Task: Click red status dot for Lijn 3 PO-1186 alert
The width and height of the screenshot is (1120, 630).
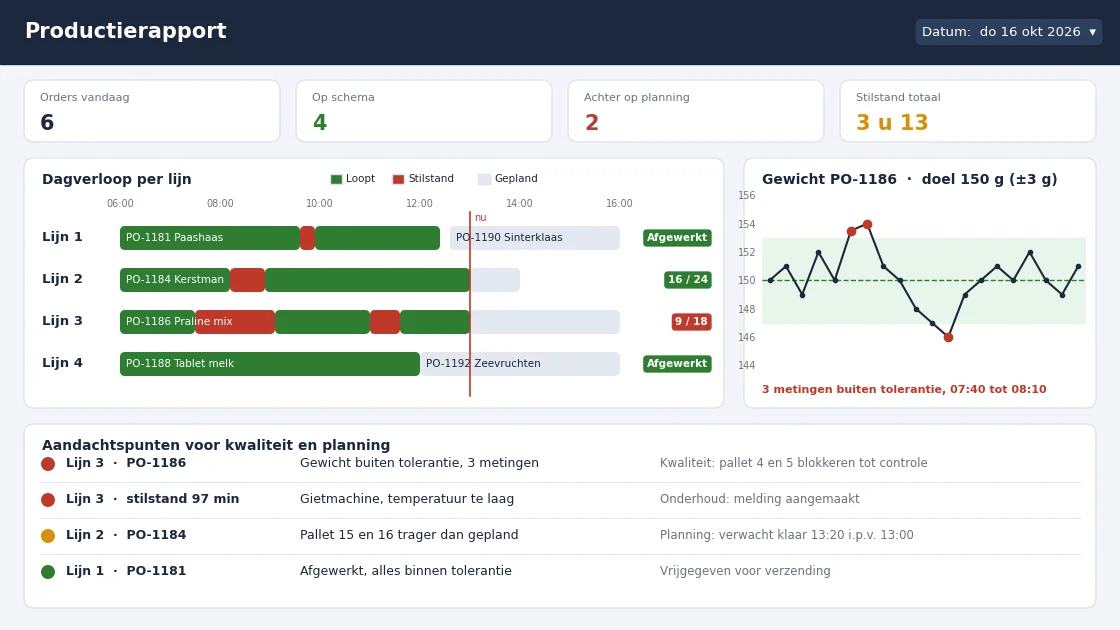Action: click(48, 464)
